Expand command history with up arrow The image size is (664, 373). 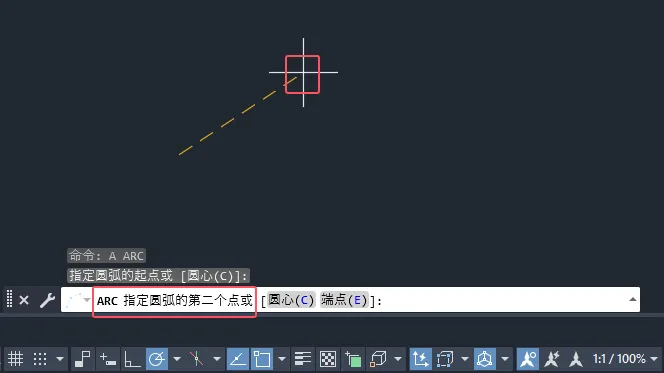(x=633, y=299)
